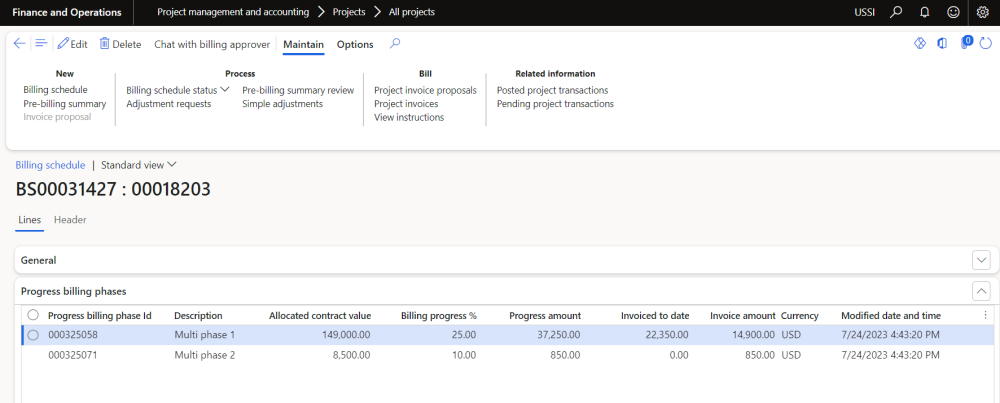This screenshot has height=403, width=1000.
Task: Click the Multi phase 2 description cell
Action: [204, 354]
